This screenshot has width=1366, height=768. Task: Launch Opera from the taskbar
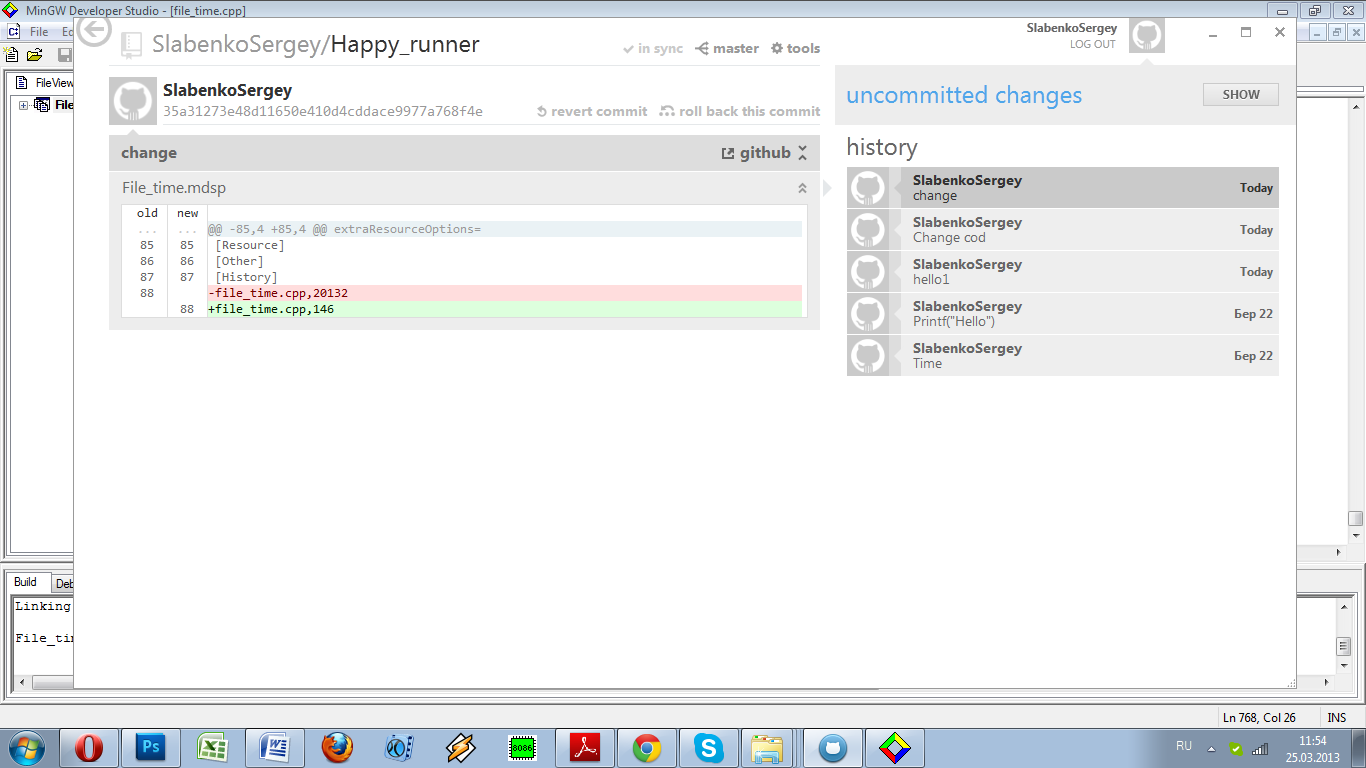(x=89, y=748)
